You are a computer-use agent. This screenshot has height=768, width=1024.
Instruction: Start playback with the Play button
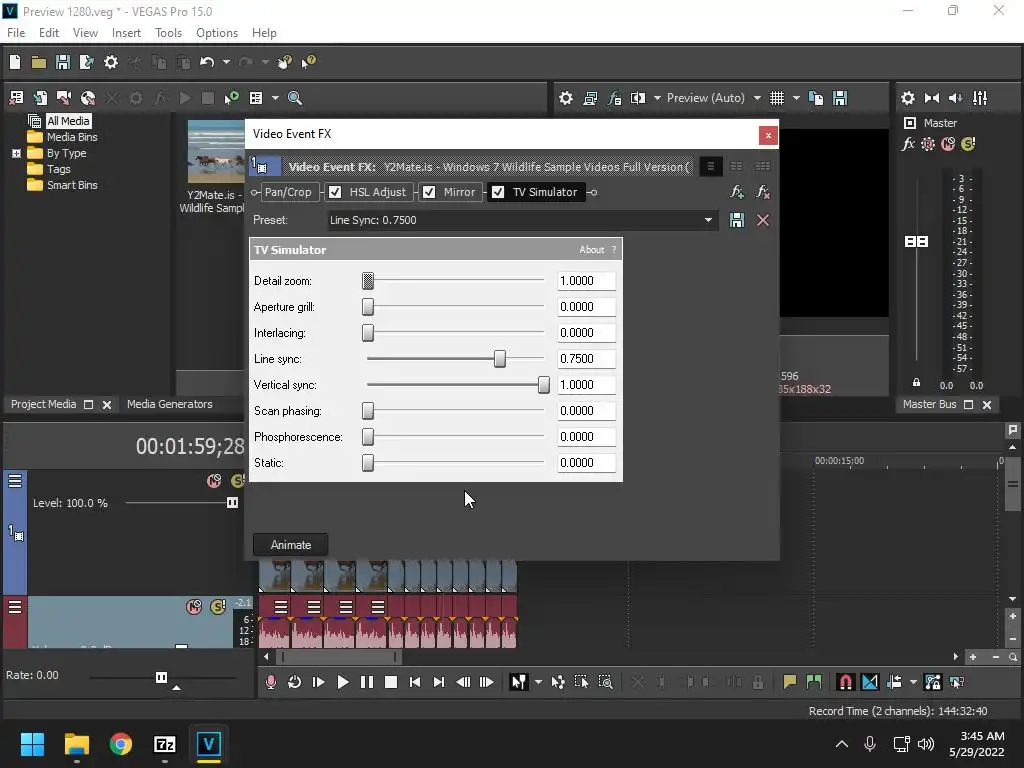tap(342, 682)
